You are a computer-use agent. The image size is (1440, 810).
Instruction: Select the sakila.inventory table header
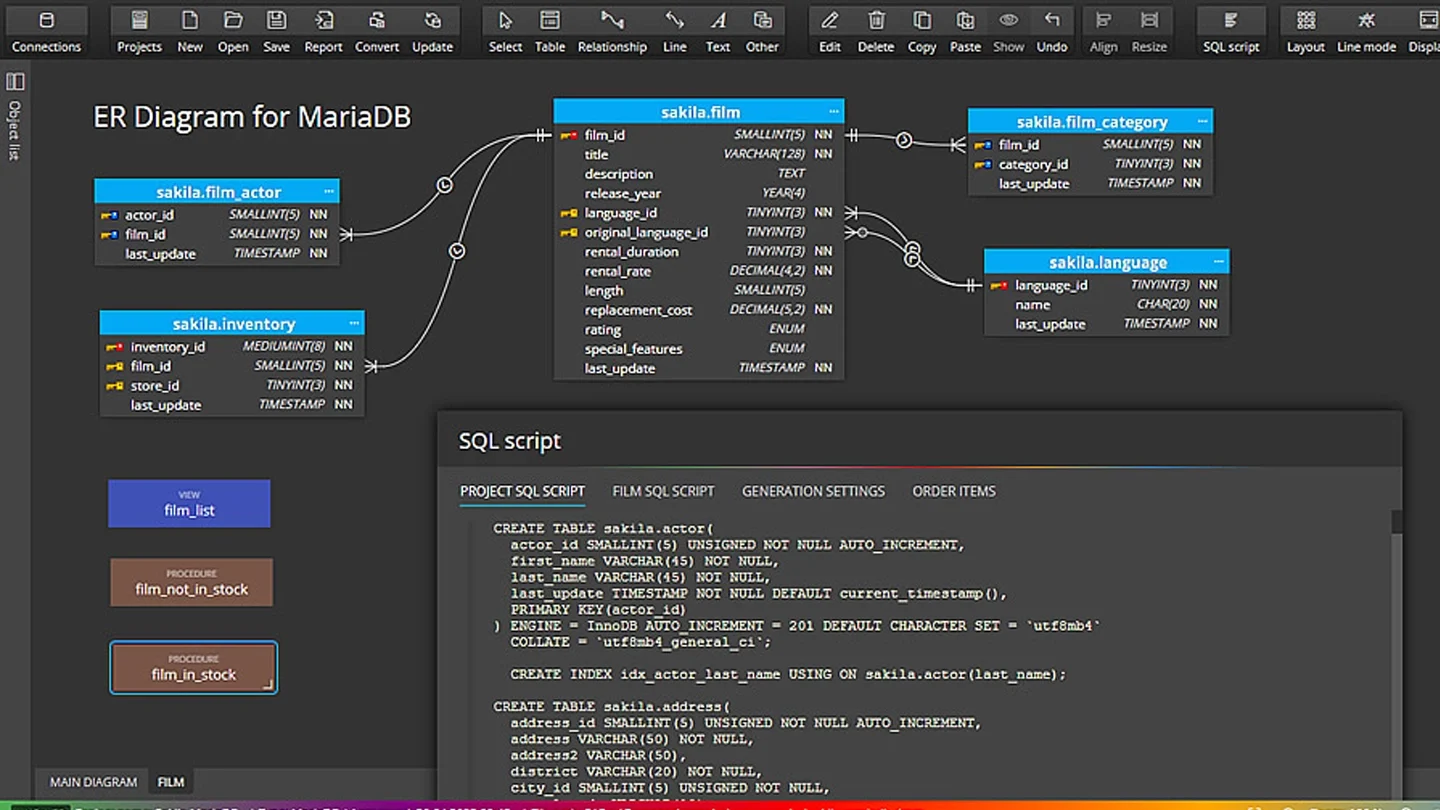232,324
